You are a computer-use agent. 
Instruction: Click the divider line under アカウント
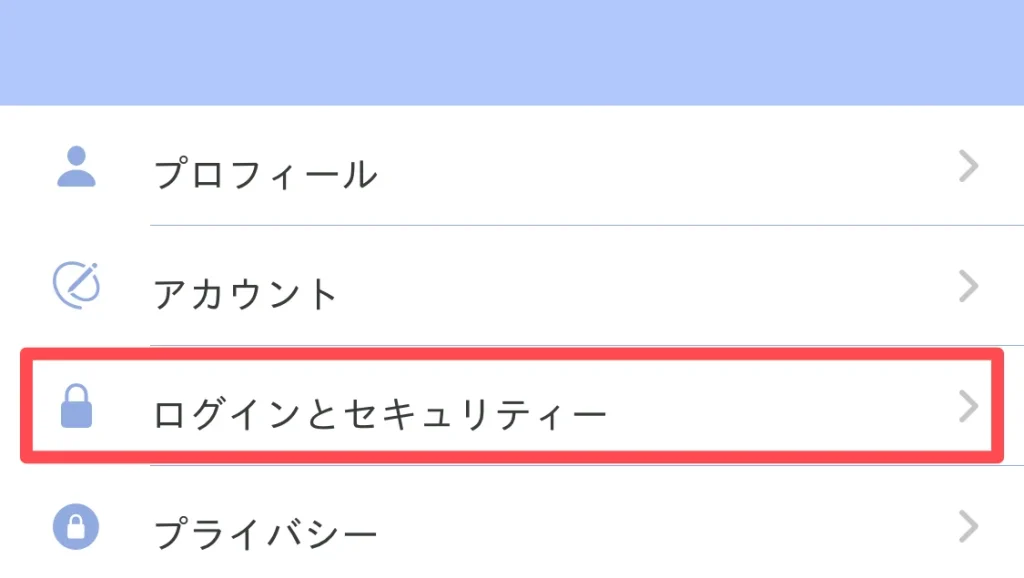click(587, 345)
